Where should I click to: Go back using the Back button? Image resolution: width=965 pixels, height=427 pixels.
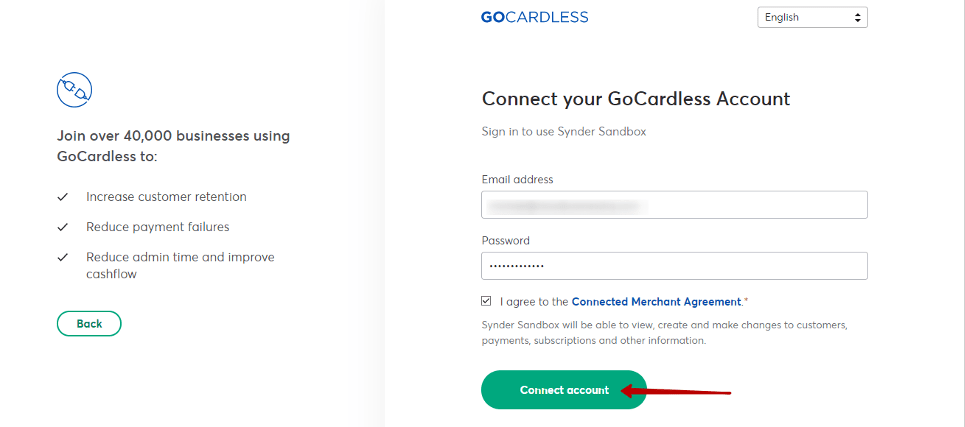89,324
